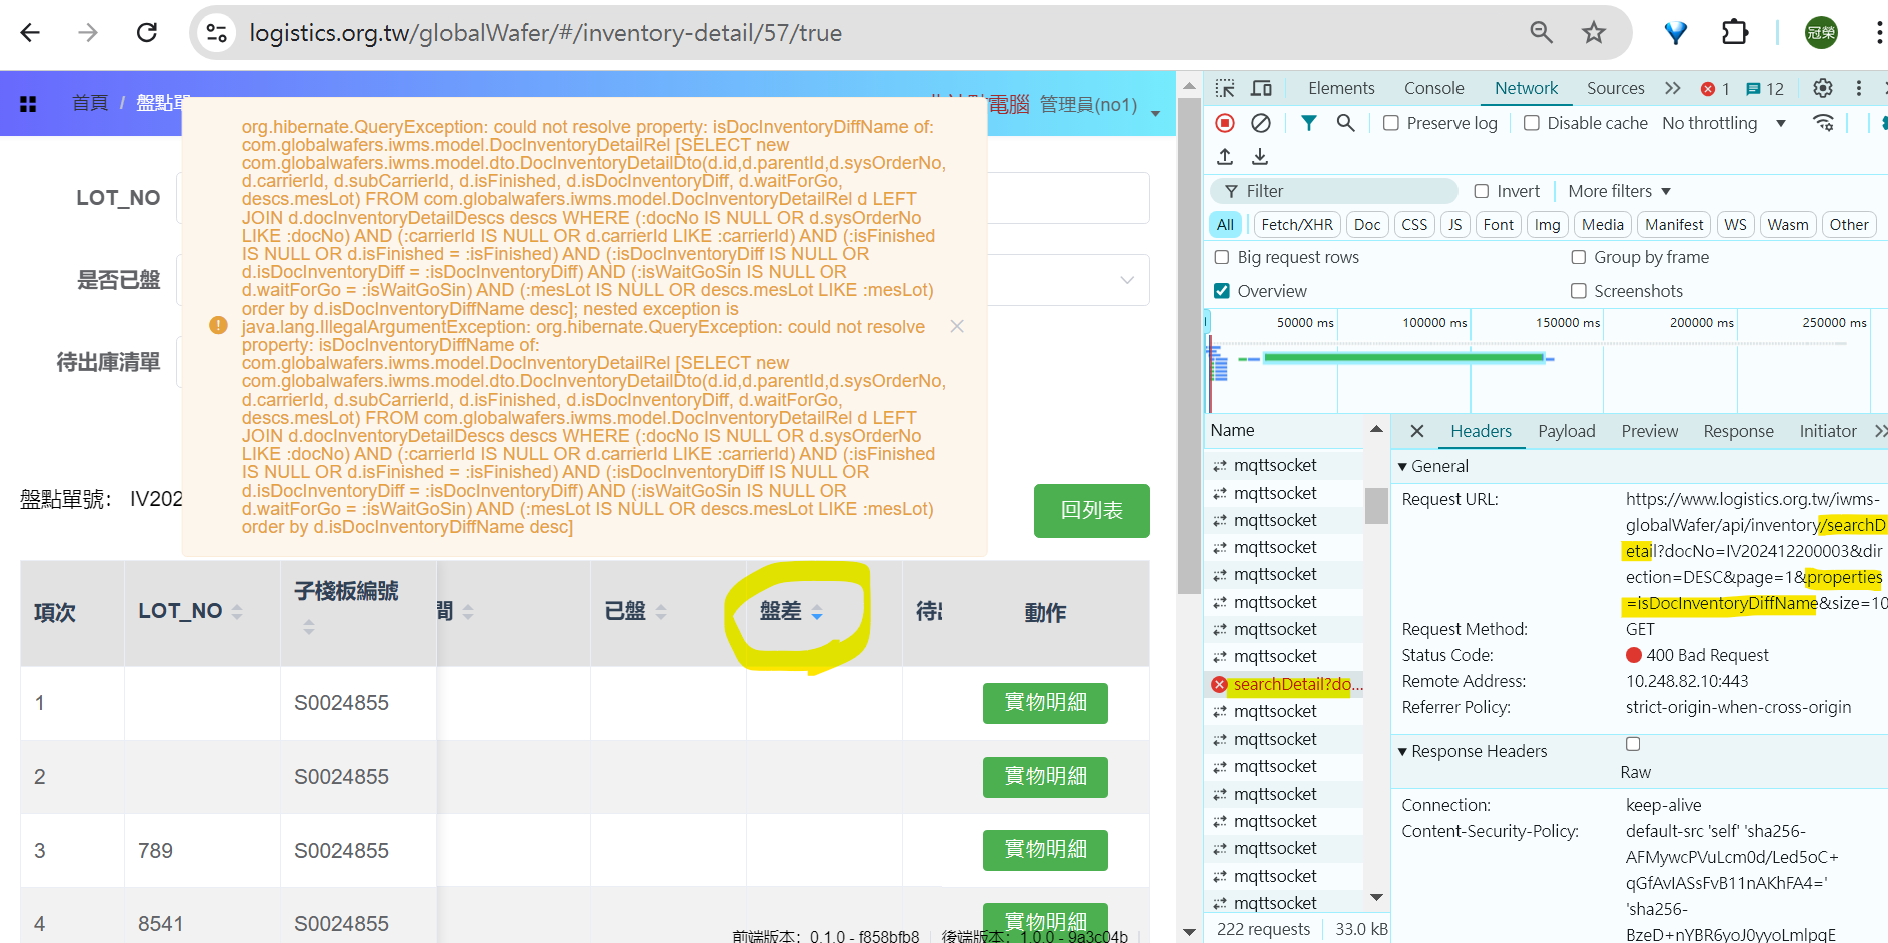Switch to the Console tab
The width and height of the screenshot is (1888, 943).
click(1434, 88)
